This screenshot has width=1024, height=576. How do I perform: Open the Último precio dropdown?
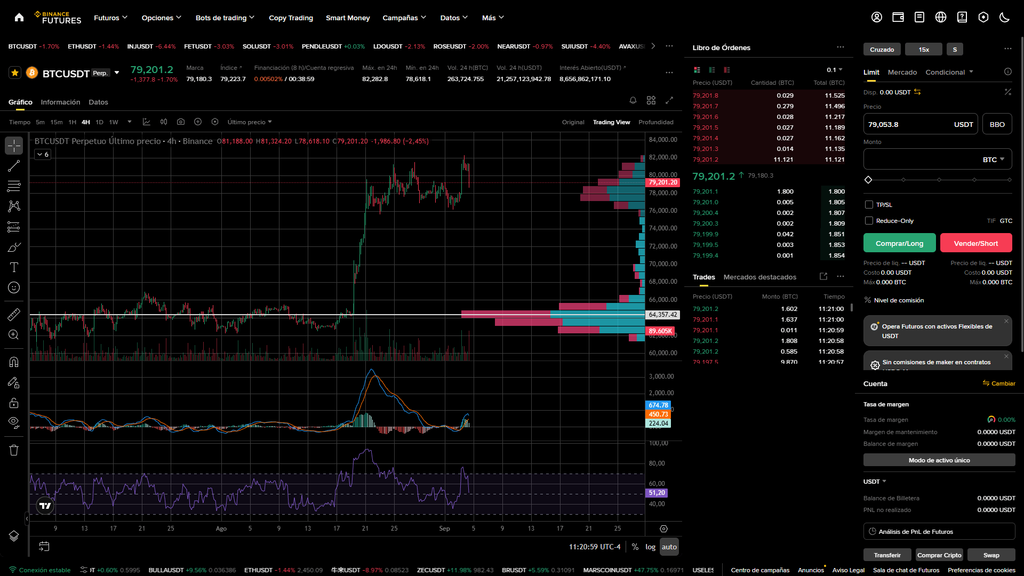tap(249, 122)
